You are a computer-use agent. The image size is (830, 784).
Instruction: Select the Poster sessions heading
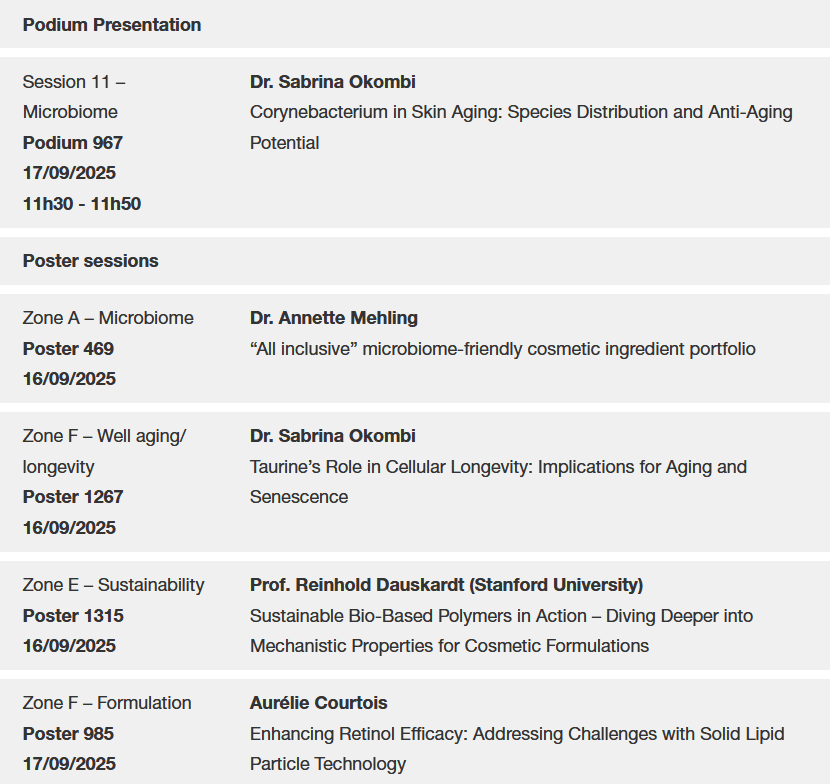(91, 261)
